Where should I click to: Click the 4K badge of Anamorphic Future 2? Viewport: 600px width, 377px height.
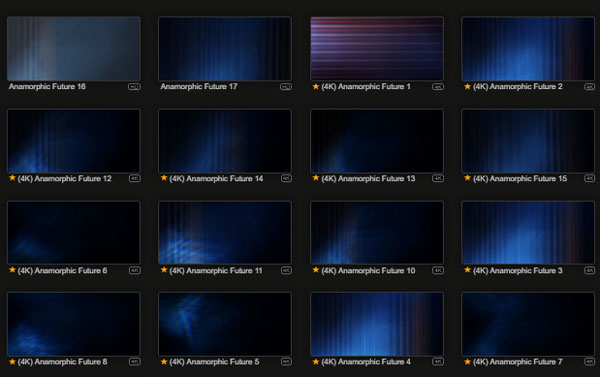(589, 87)
